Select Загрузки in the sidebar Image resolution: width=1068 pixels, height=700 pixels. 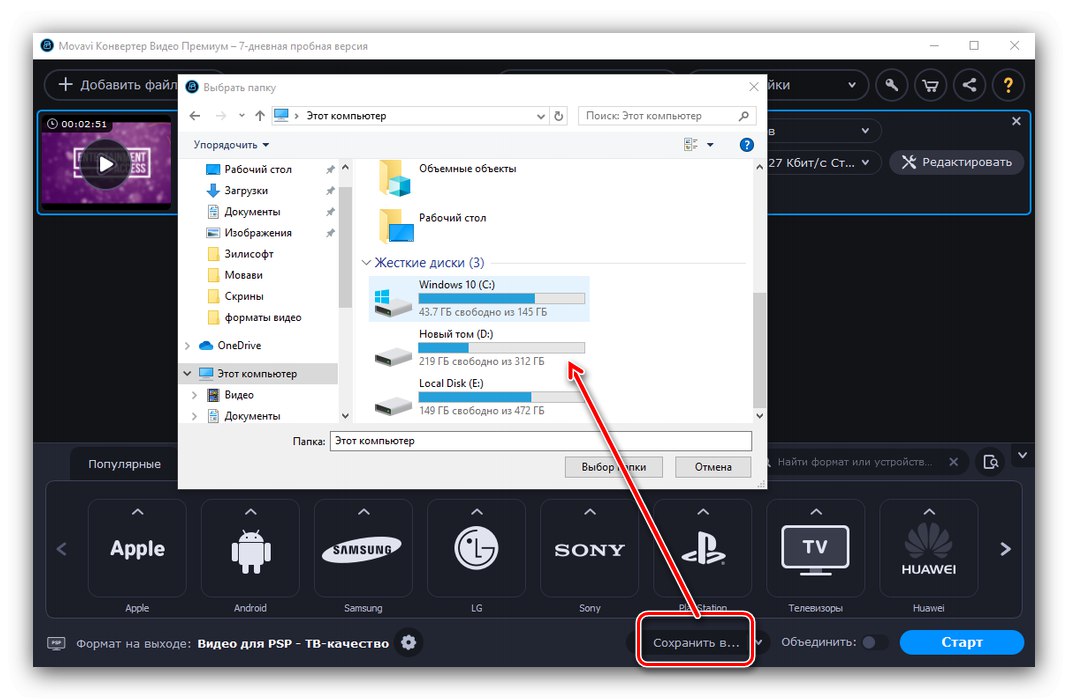(246, 191)
